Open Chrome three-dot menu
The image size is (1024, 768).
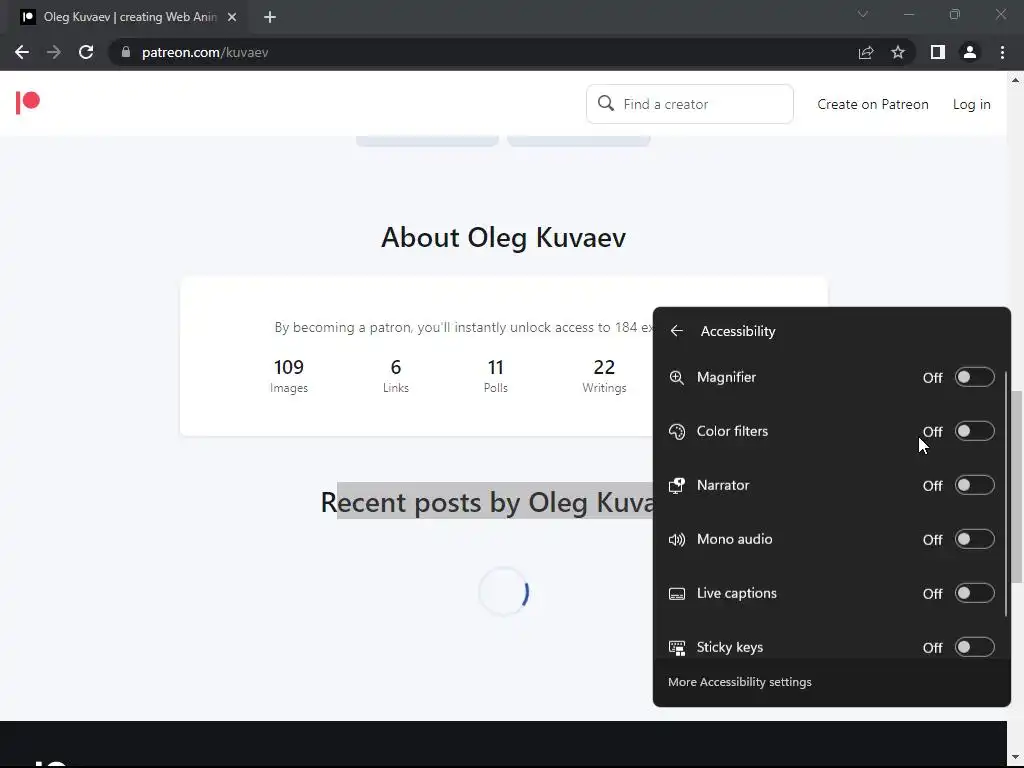1002,52
